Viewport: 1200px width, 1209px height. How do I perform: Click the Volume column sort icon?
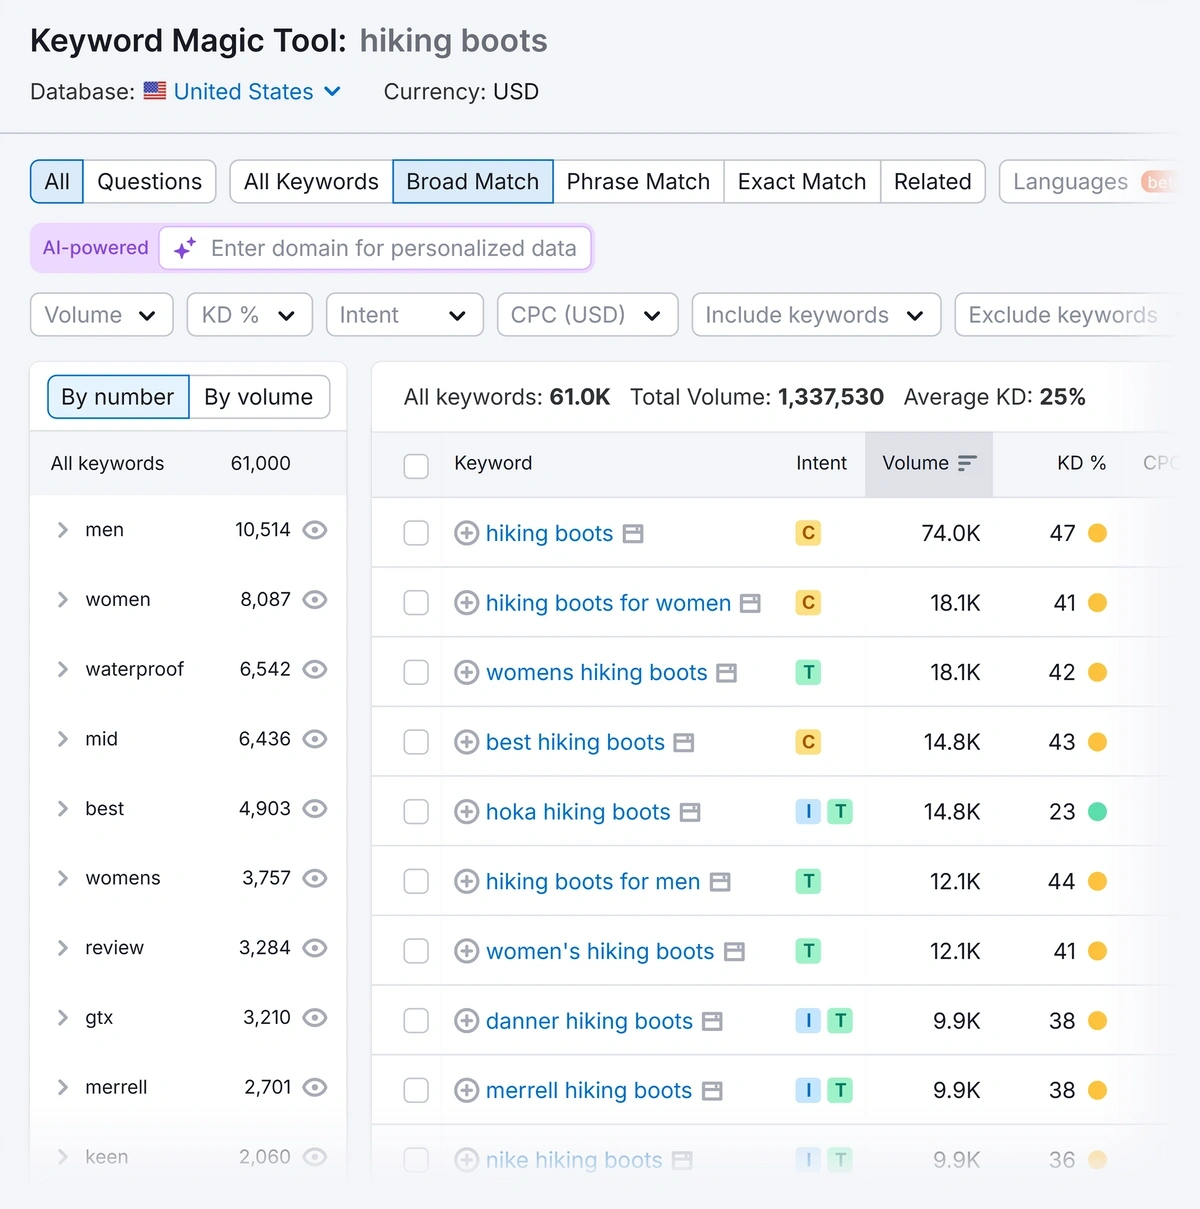point(967,463)
